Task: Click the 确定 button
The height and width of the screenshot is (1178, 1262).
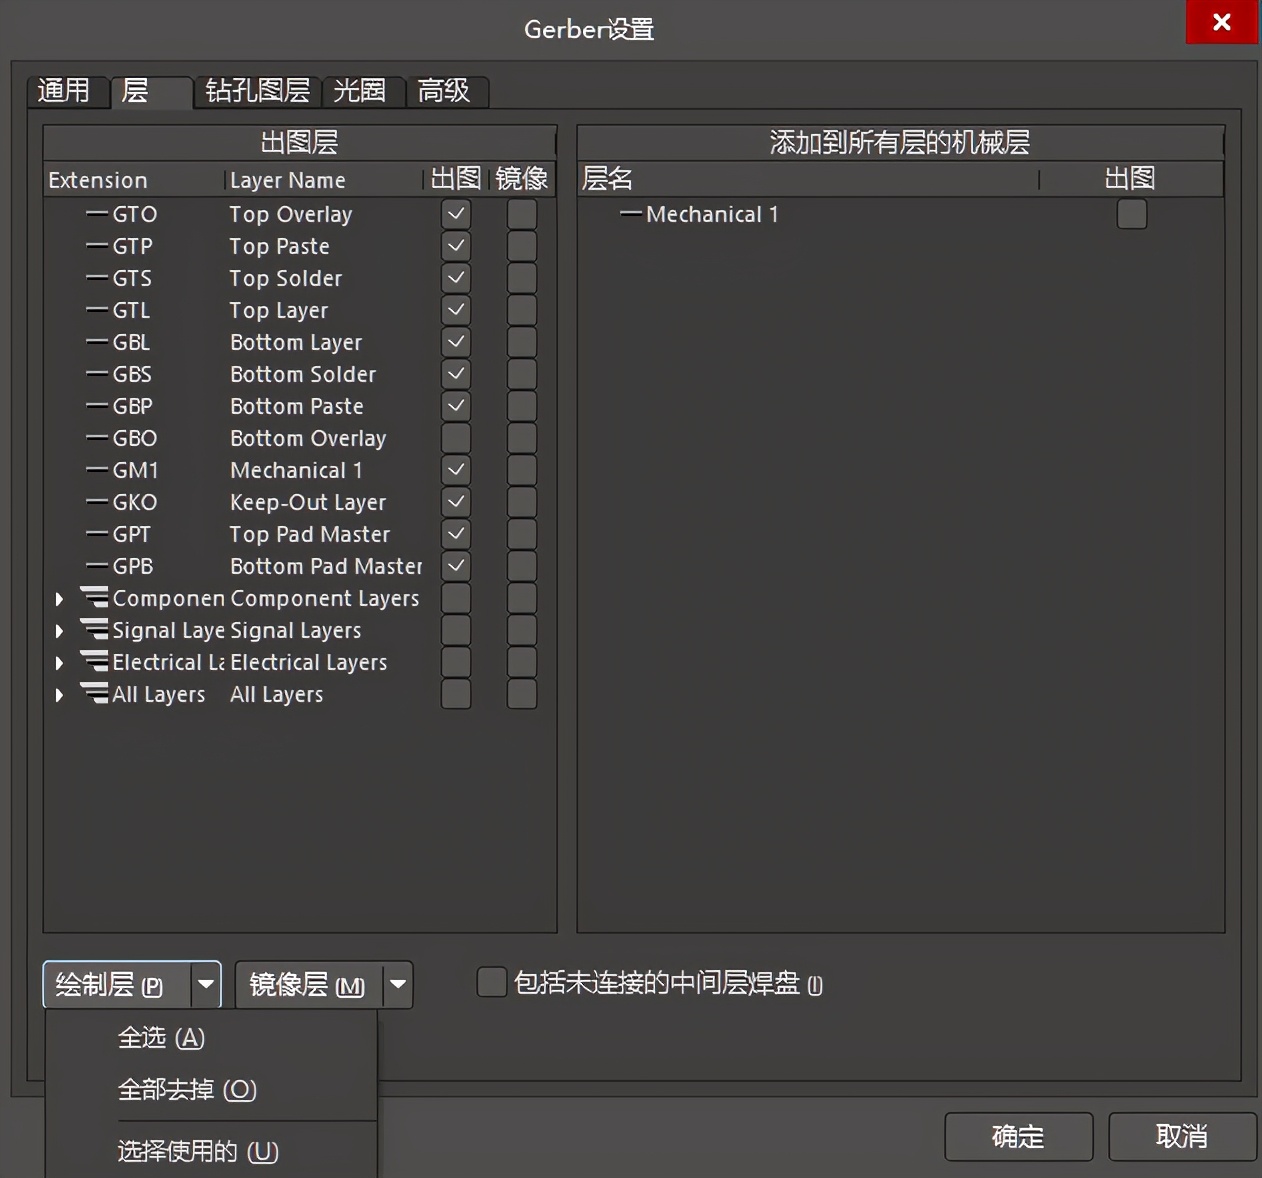Action: pyautogui.click(x=1018, y=1136)
